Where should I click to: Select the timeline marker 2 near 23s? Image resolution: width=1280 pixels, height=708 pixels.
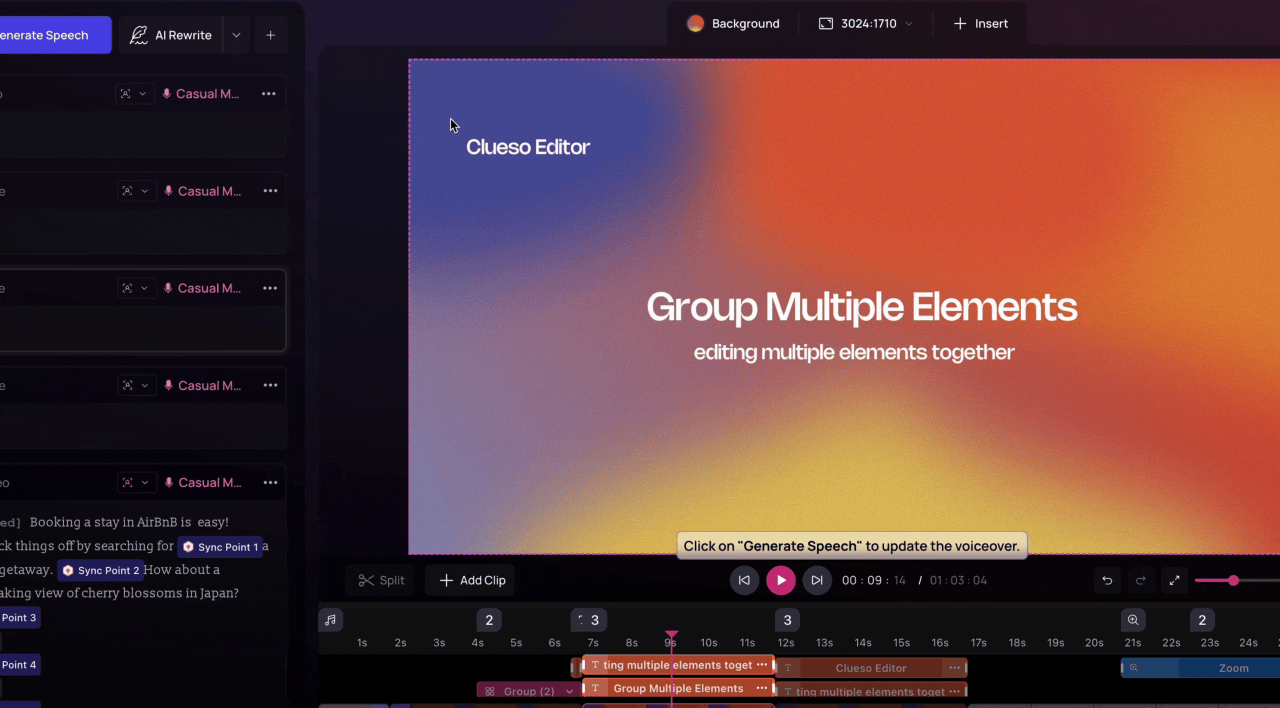pyautogui.click(x=1202, y=620)
